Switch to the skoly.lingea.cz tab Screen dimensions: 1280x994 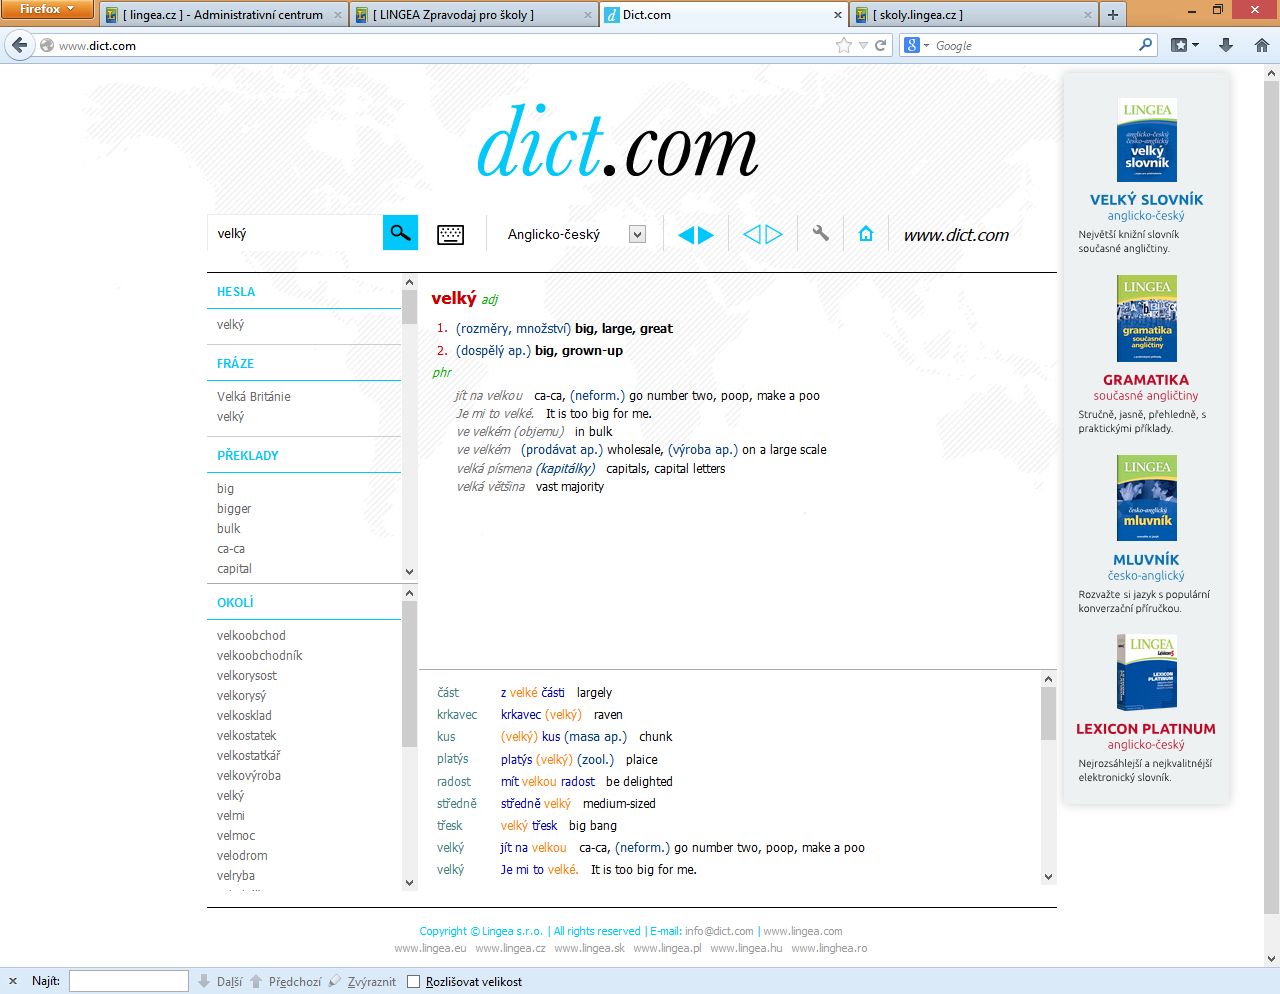click(972, 15)
